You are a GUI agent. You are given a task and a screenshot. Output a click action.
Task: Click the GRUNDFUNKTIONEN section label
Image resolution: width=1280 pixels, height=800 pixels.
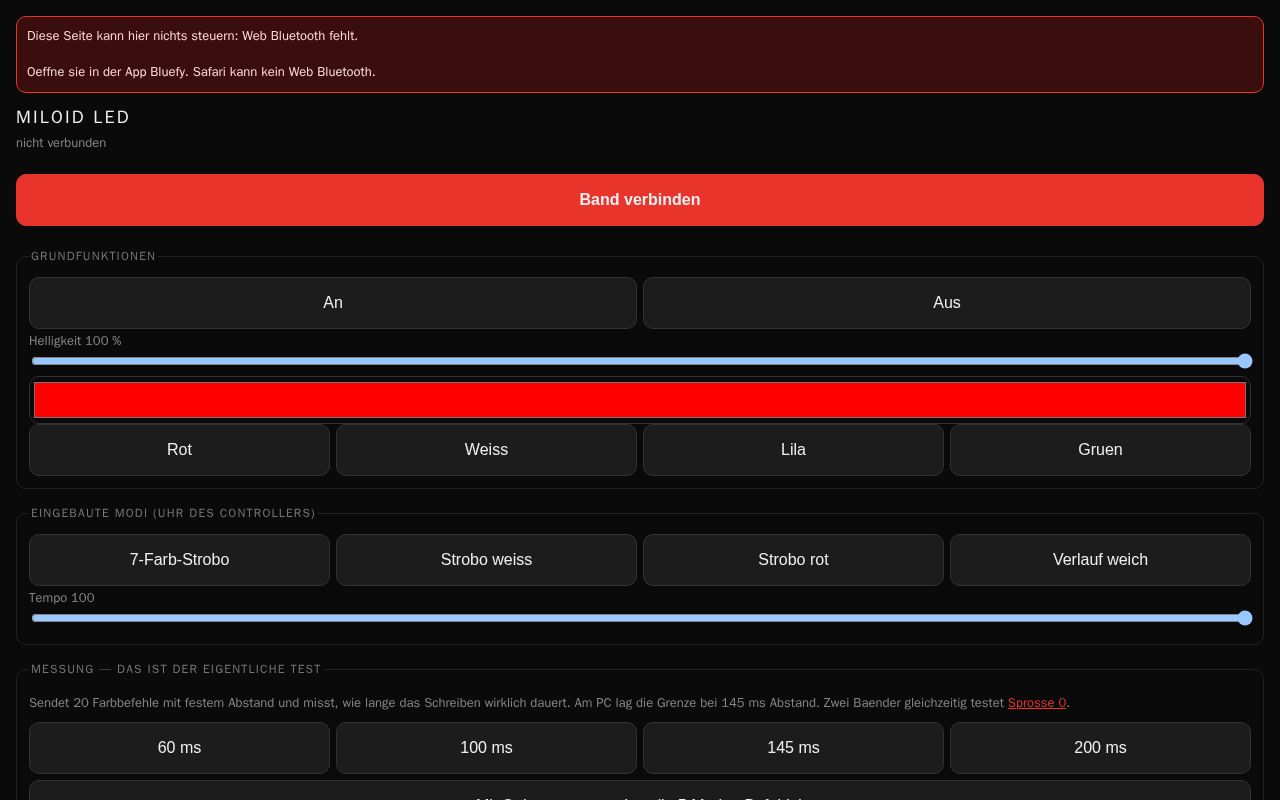point(93,256)
